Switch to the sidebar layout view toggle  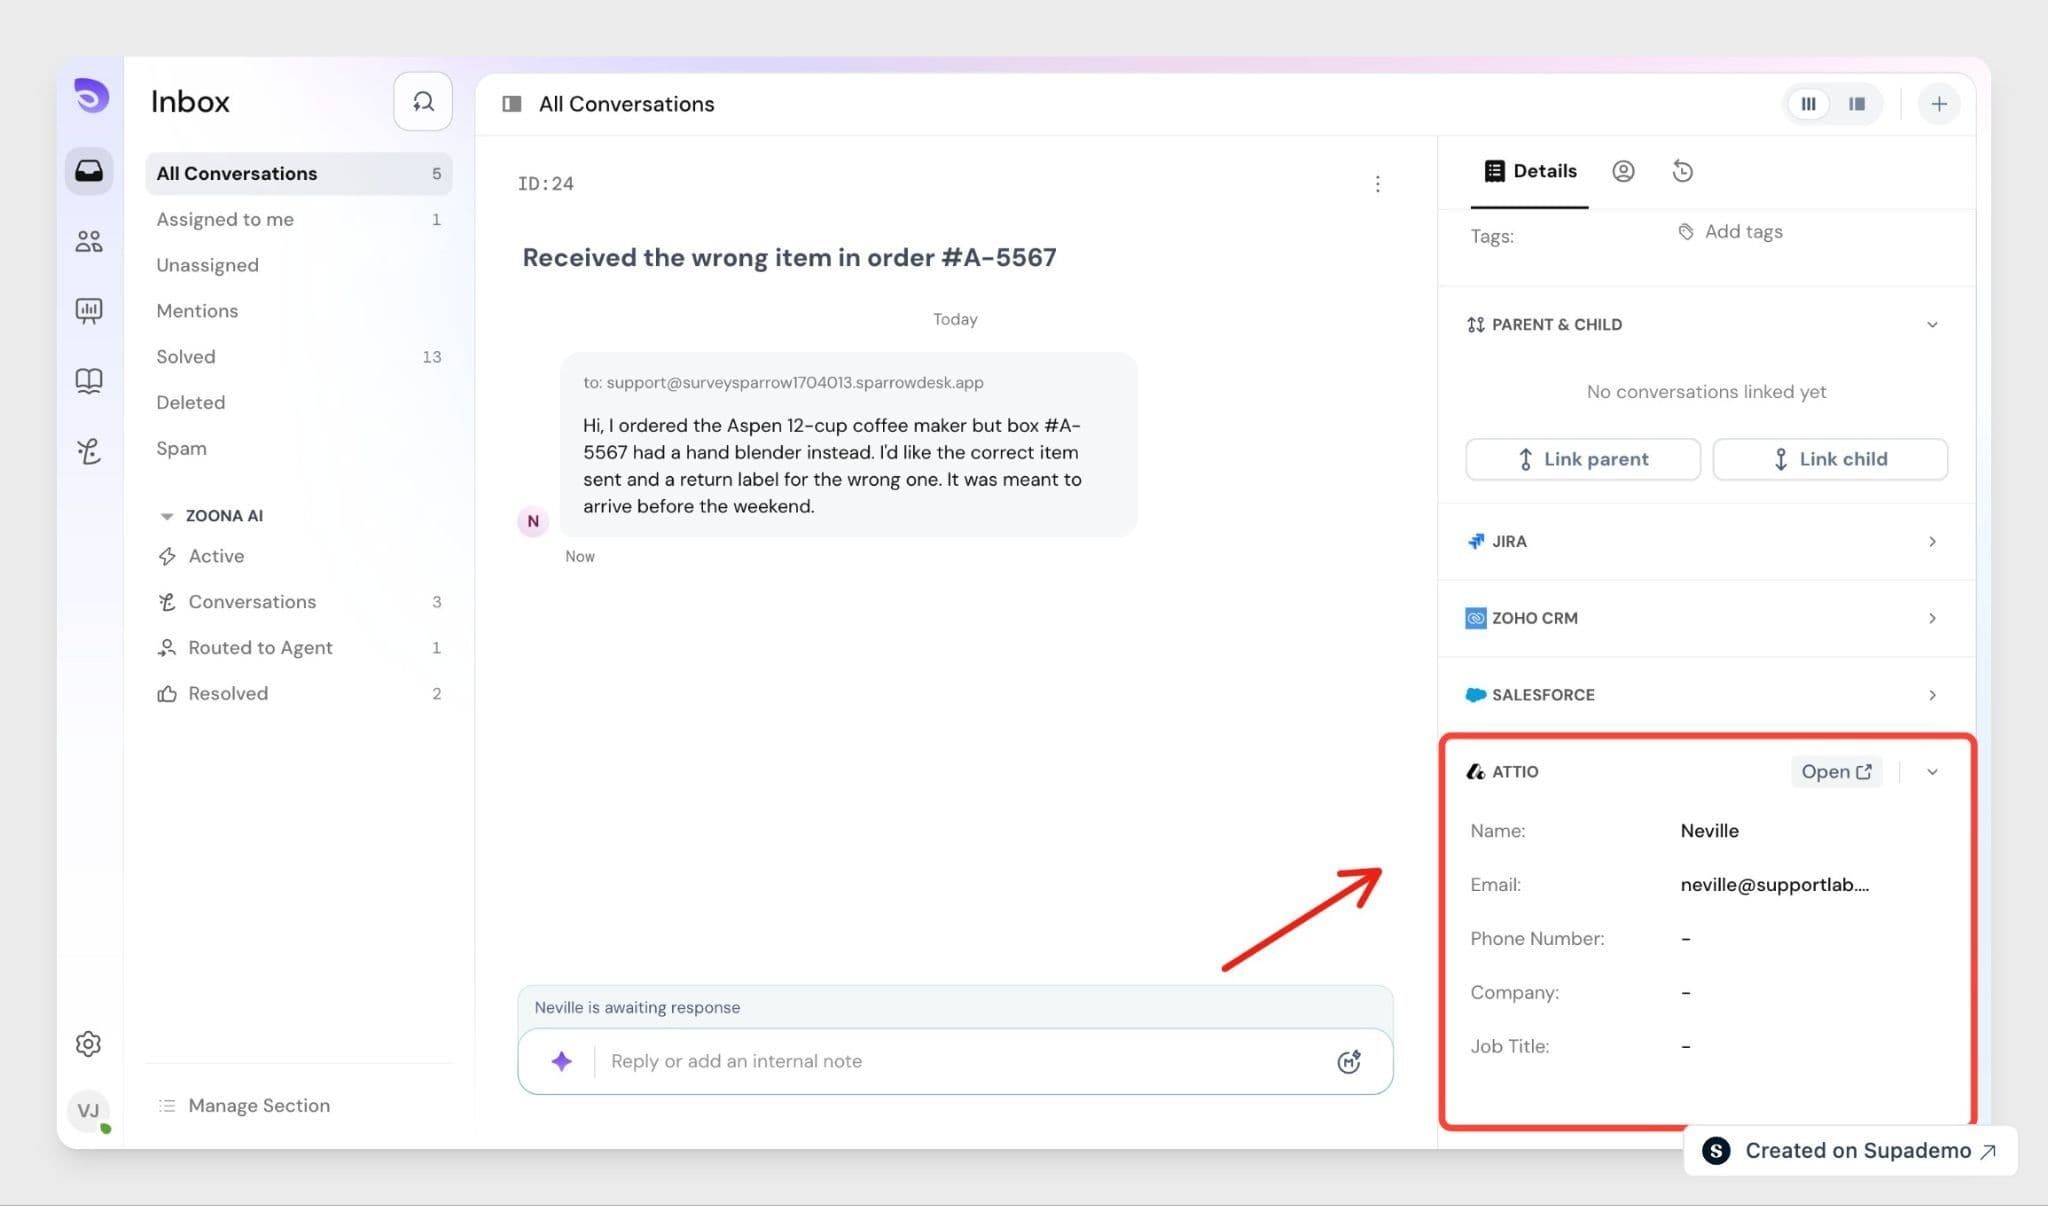click(1857, 104)
